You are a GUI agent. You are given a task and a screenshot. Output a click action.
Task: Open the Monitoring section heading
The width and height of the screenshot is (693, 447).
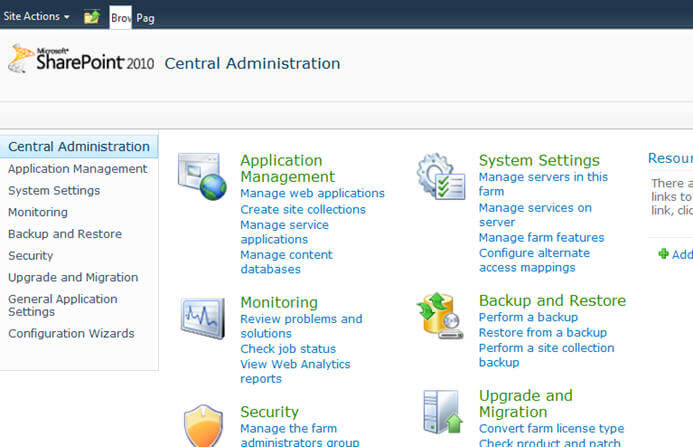[x=279, y=302]
